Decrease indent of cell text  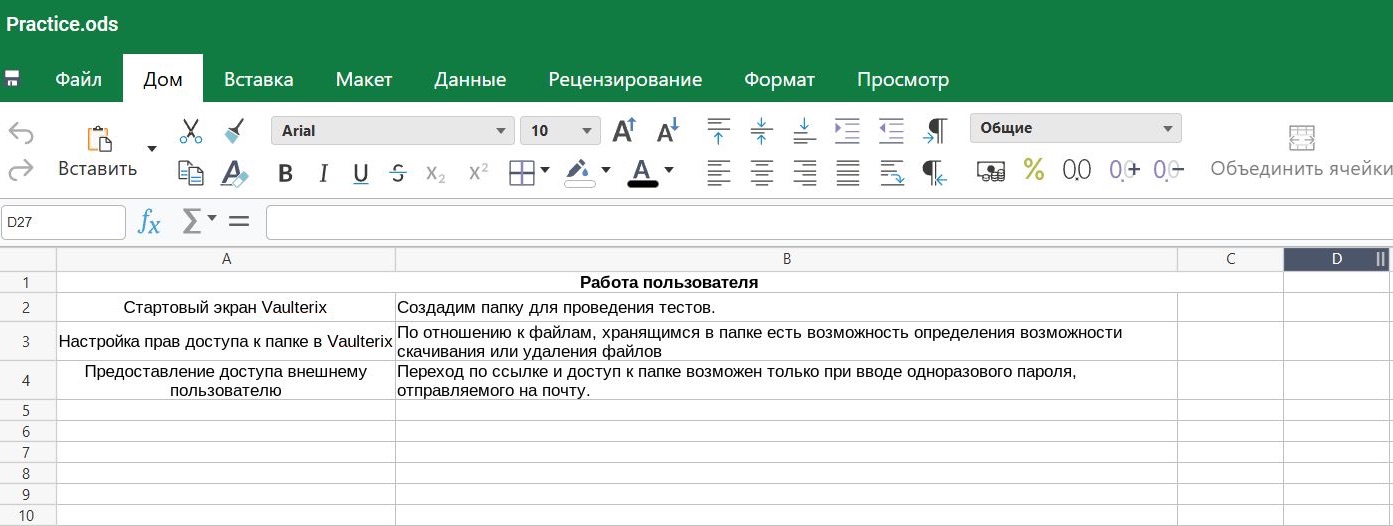(891, 130)
